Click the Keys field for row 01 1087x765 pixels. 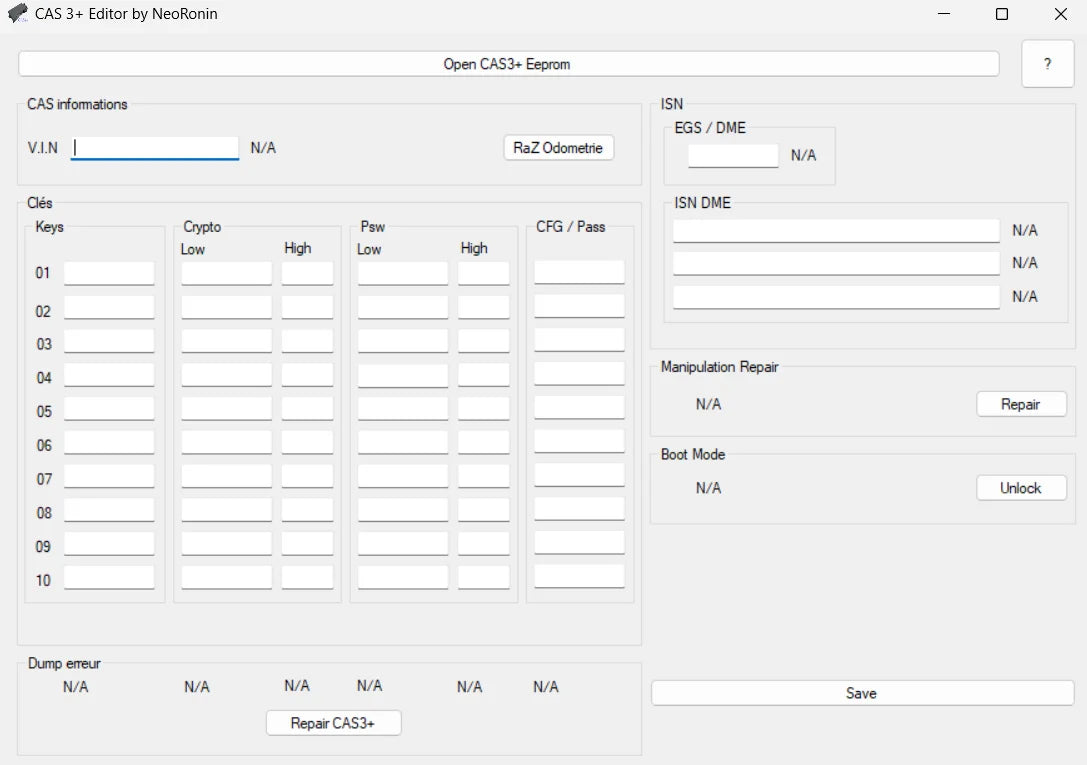pos(109,273)
